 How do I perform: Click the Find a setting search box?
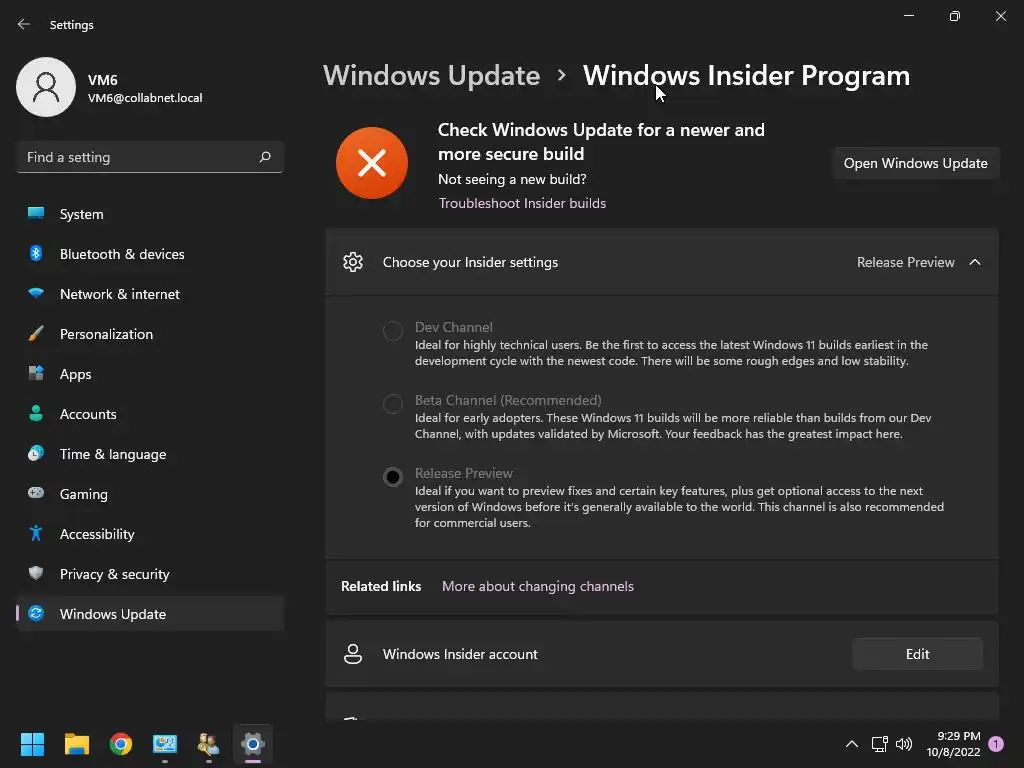[x=150, y=157]
